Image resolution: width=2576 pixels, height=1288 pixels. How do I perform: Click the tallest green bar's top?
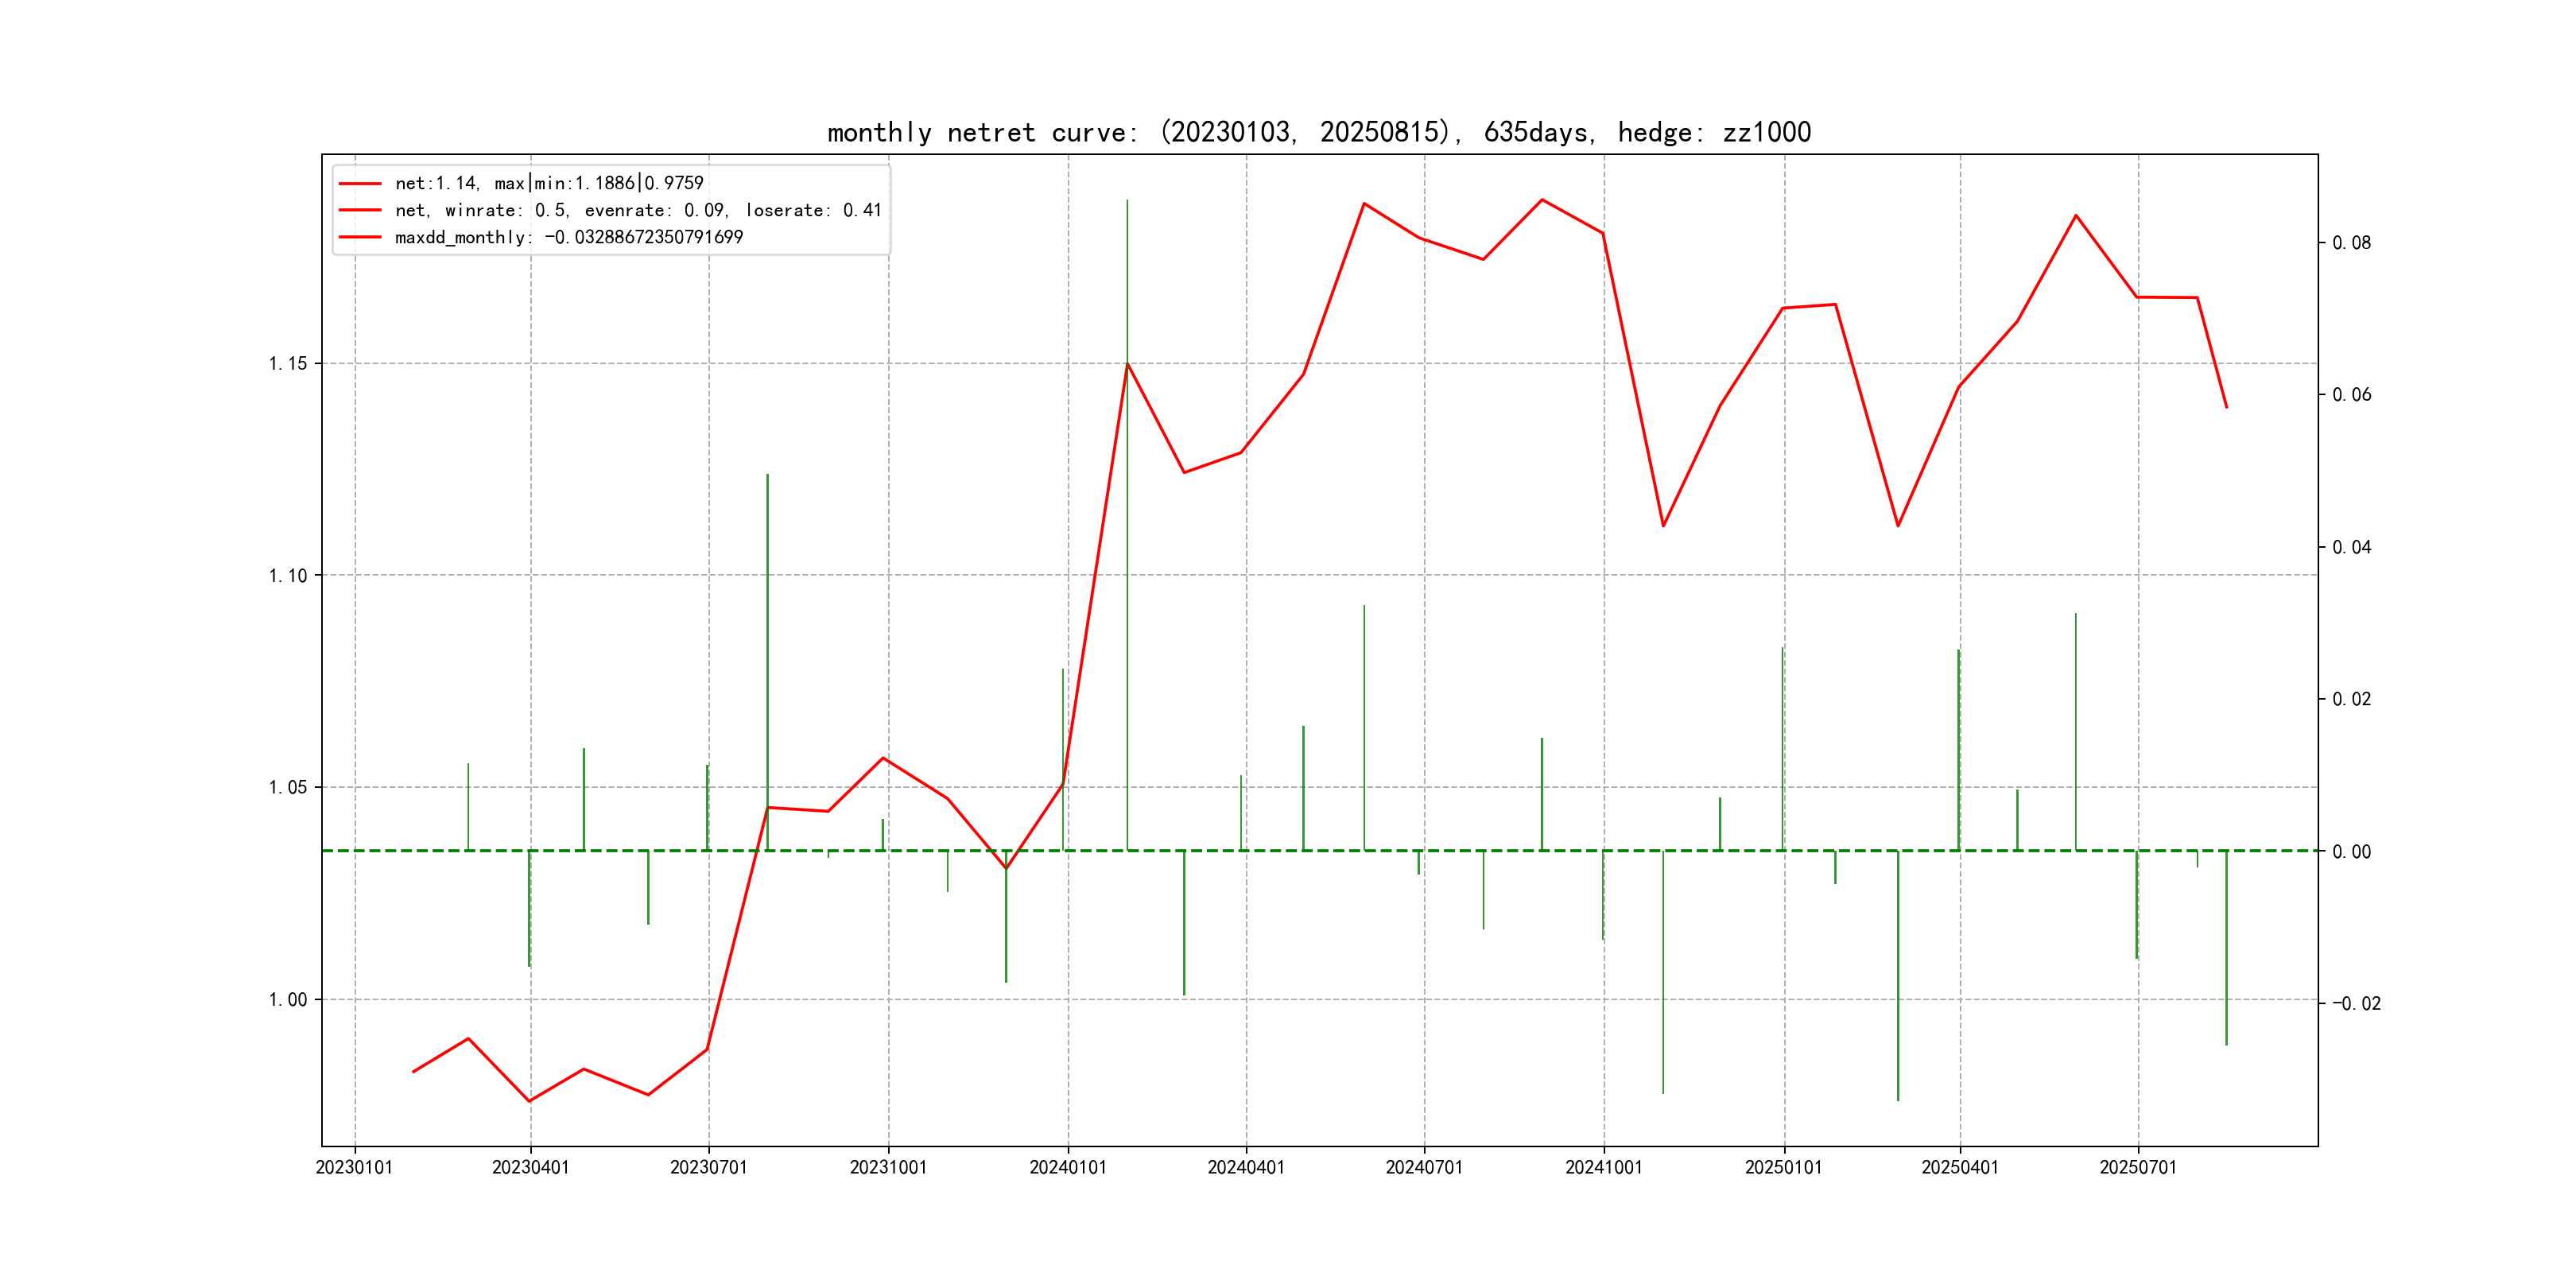pyautogui.click(x=1127, y=201)
